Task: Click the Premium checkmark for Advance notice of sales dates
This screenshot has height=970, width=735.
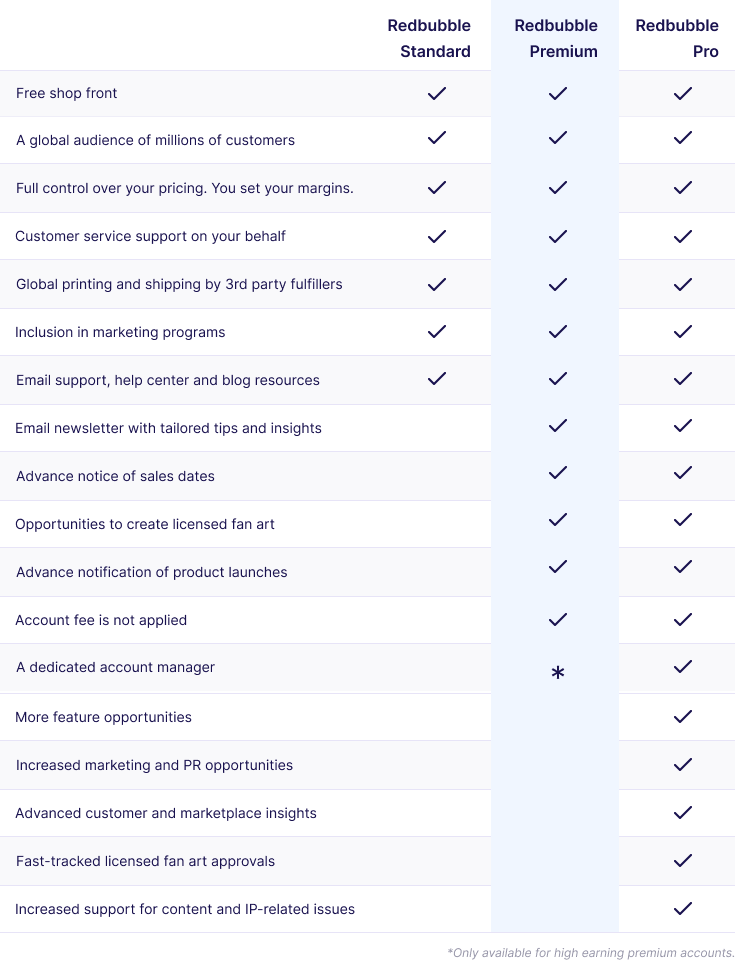Action: coord(557,473)
